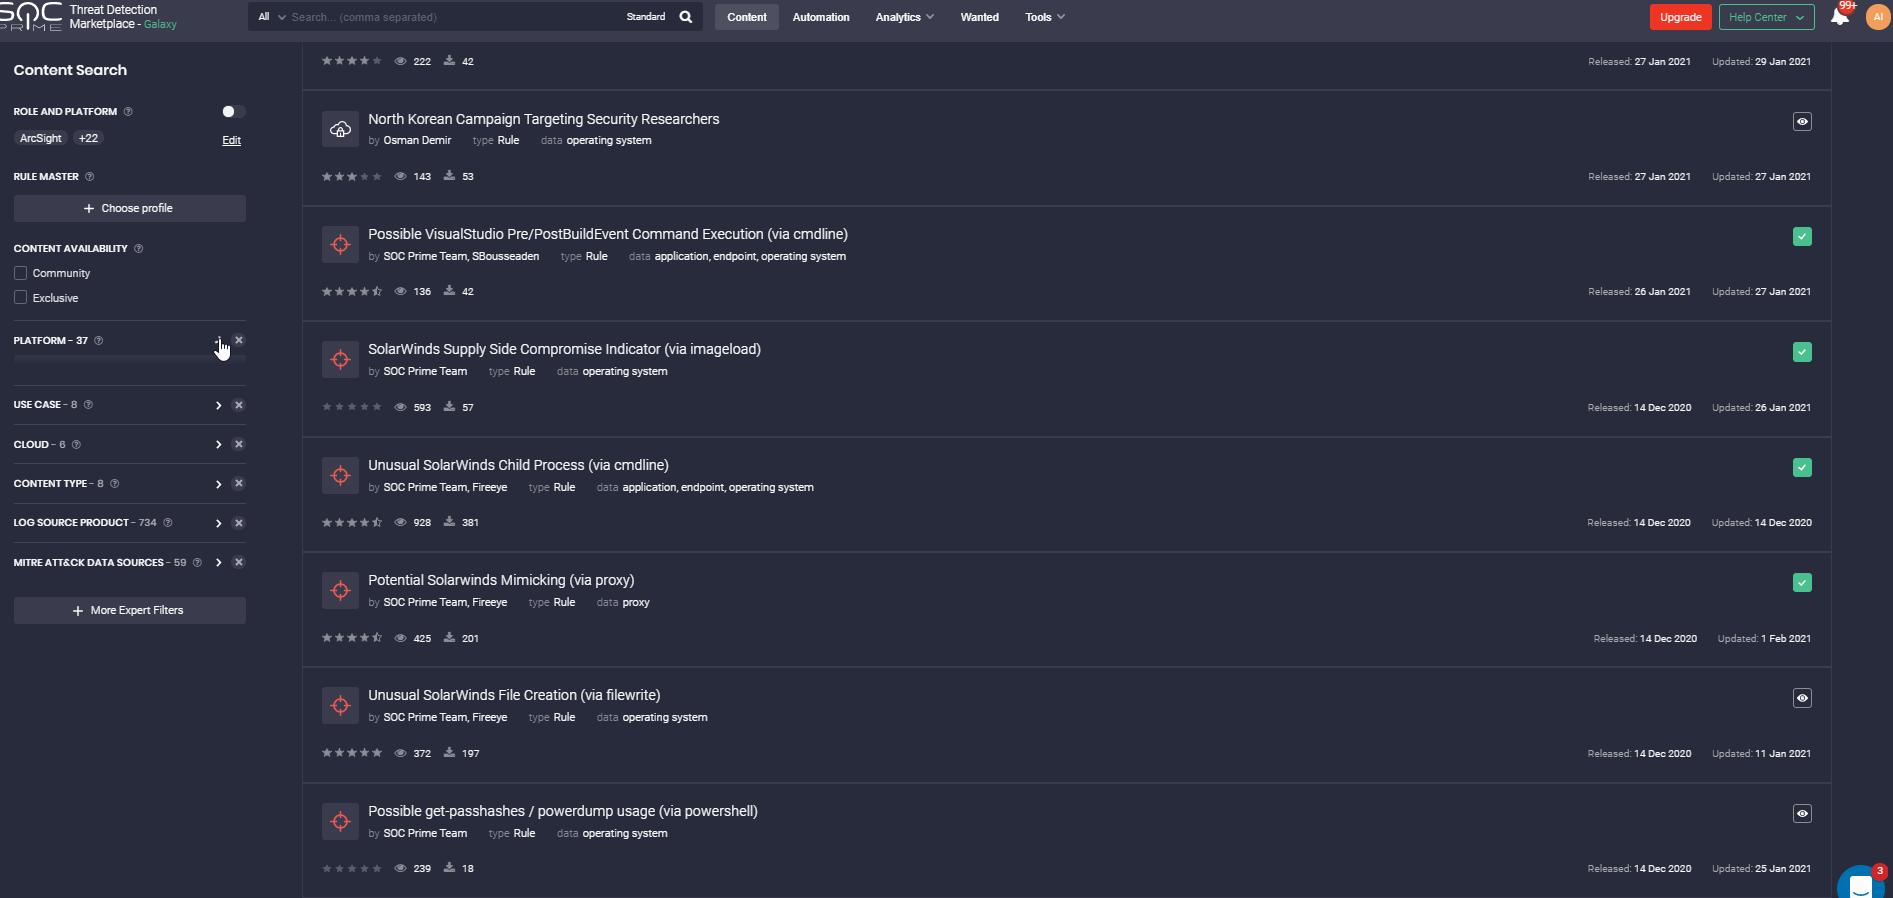
Task: Expand the Log Source Product filter
Action: click(x=218, y=523)
